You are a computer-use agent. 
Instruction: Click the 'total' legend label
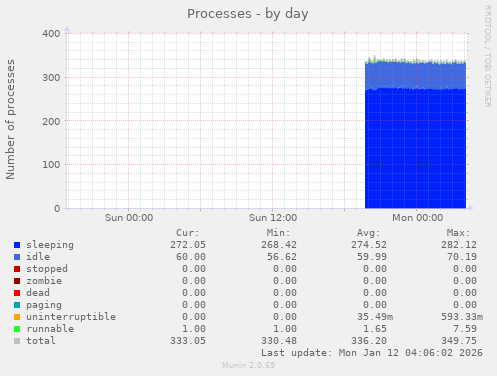pyautogui.click(x=41, y=341)
